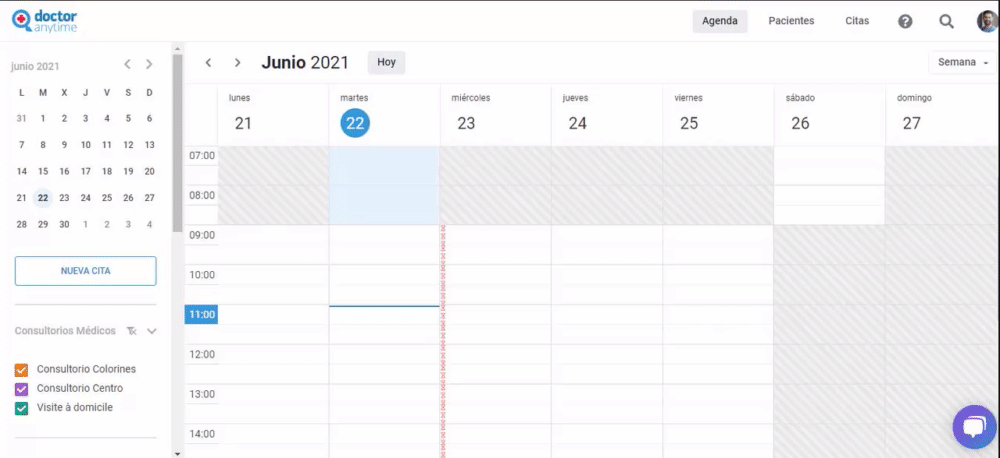Open the Citas tab
The height and width of the screenshot is (458, 1000).
pos(857,21)
